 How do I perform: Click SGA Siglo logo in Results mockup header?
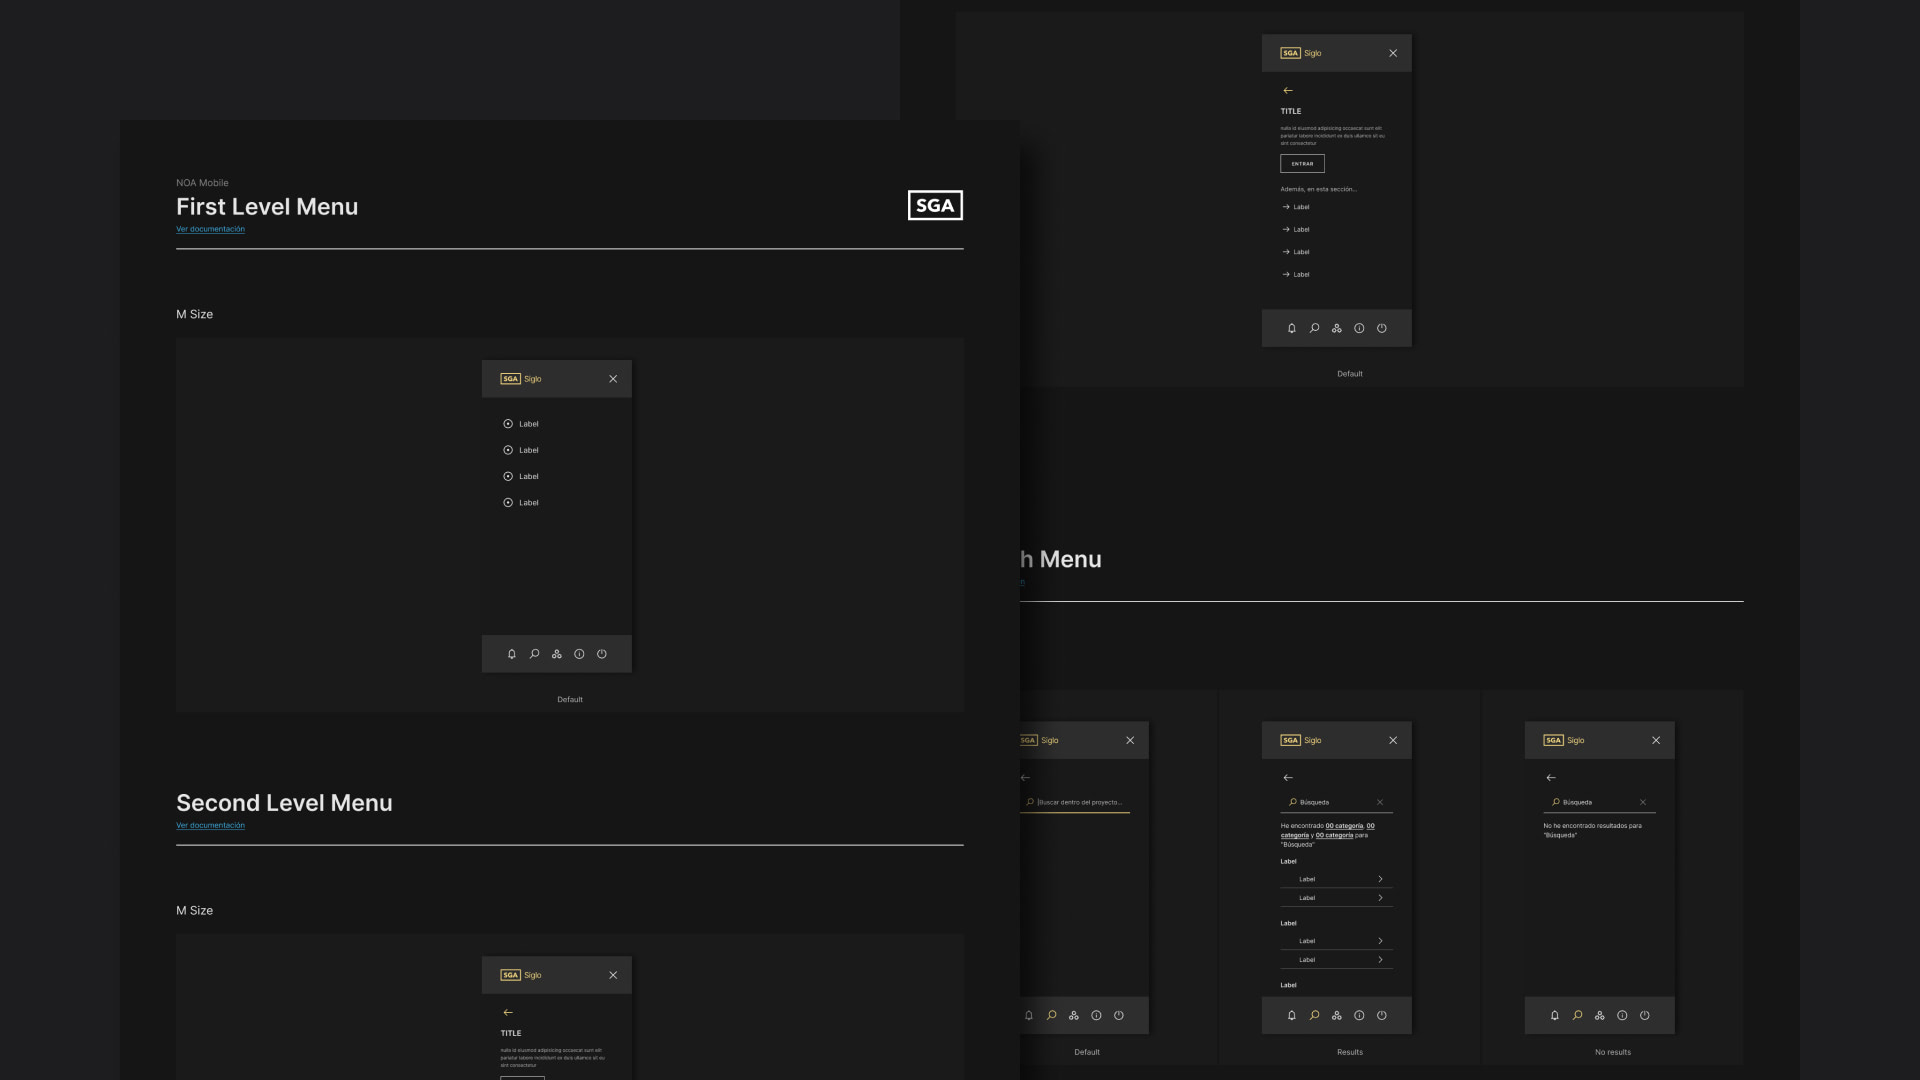[x=1301, y=740]
